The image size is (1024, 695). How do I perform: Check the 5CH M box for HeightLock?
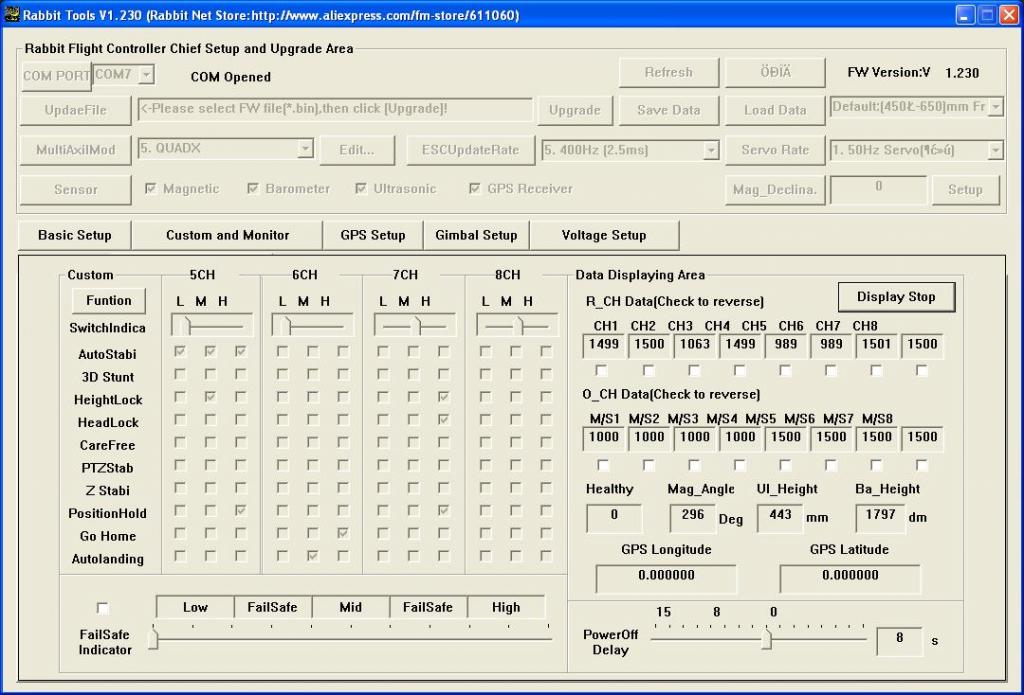pos(210,398)
